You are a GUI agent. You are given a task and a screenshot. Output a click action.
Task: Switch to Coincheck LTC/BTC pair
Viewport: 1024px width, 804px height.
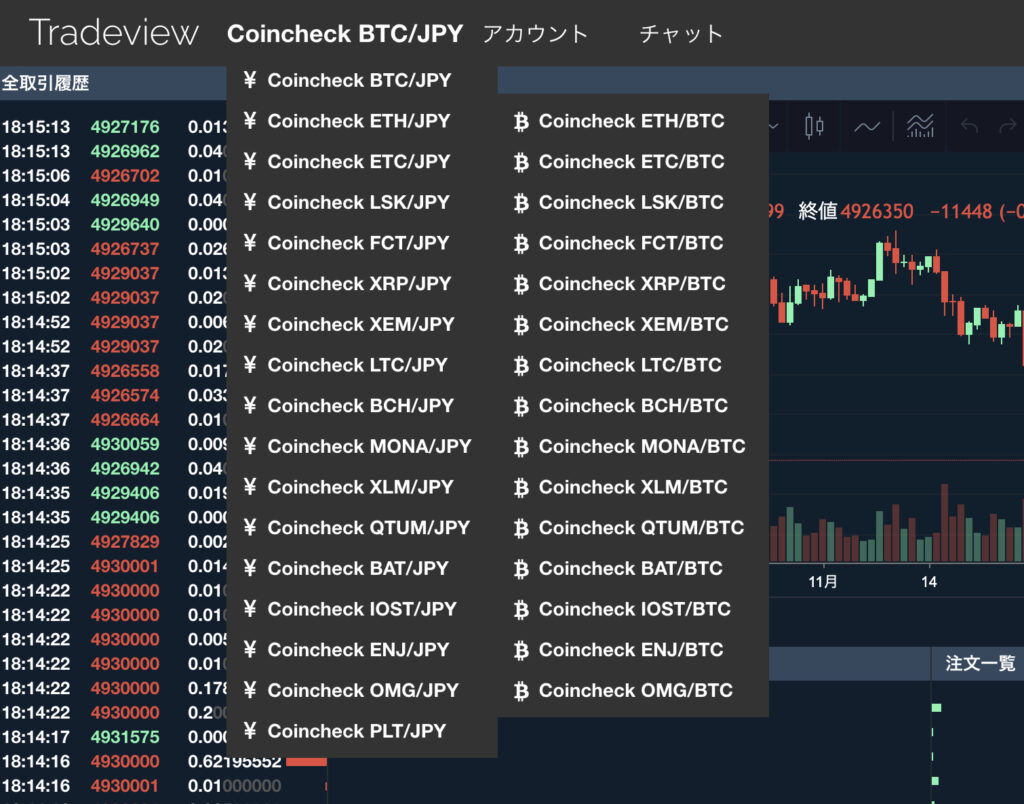click(630, 365)
